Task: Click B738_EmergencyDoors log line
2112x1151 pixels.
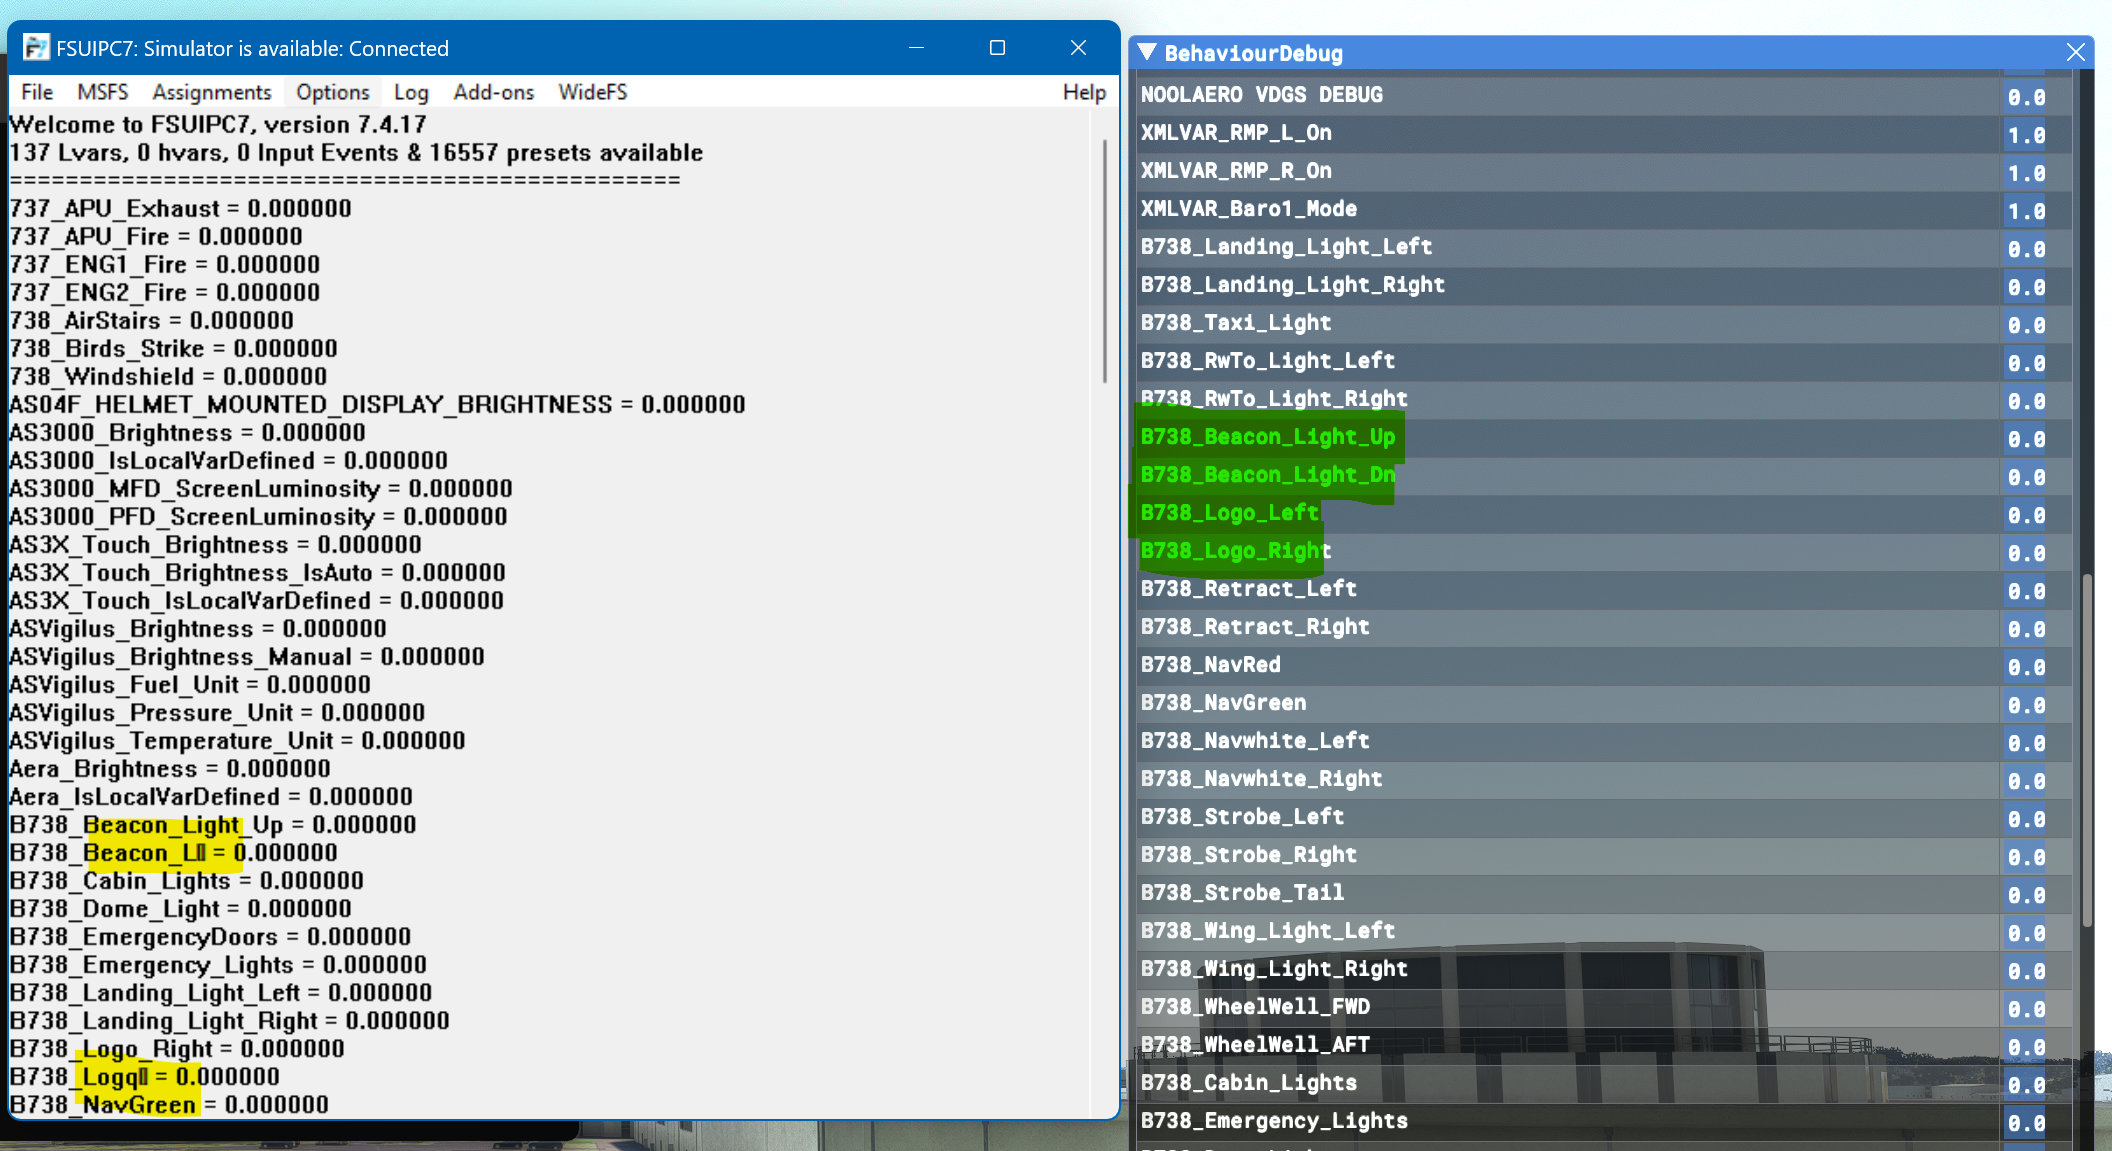Action: click(x=210, y=936)
